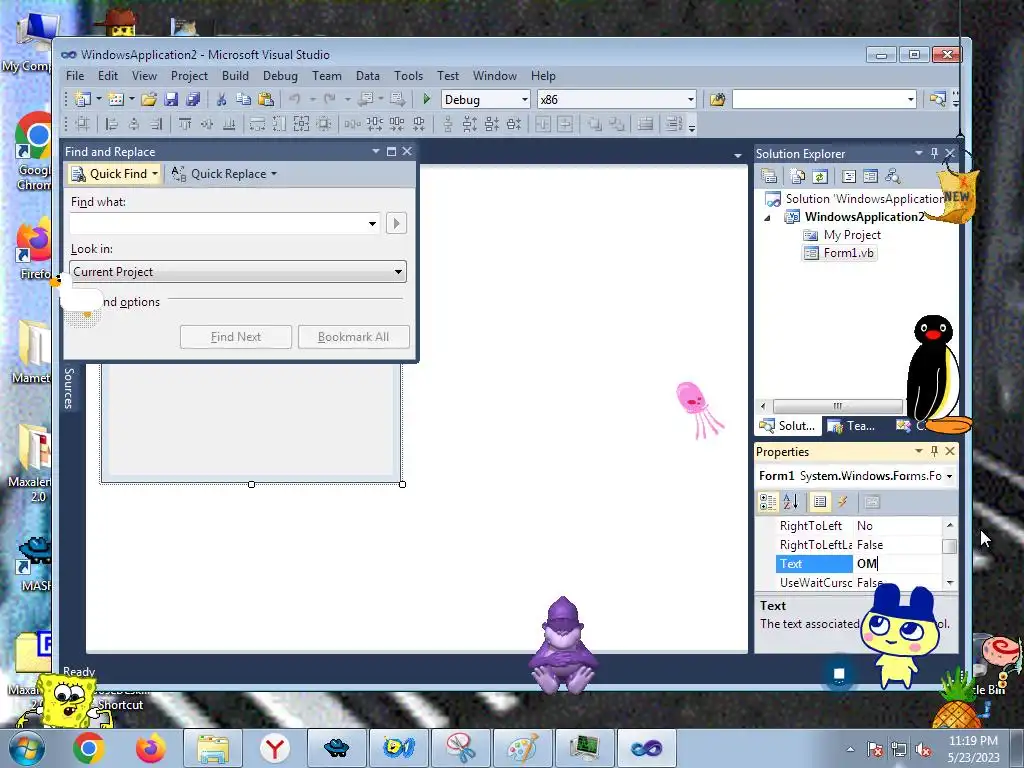Start debugging with the green arrow

(x=426, y=99)
